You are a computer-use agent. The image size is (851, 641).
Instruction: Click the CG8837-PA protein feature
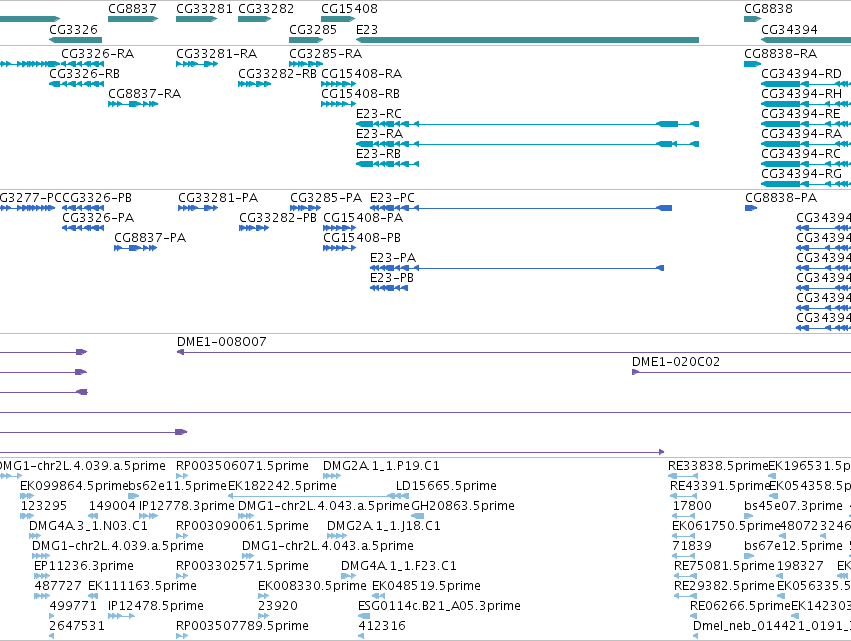coord(136,248)
